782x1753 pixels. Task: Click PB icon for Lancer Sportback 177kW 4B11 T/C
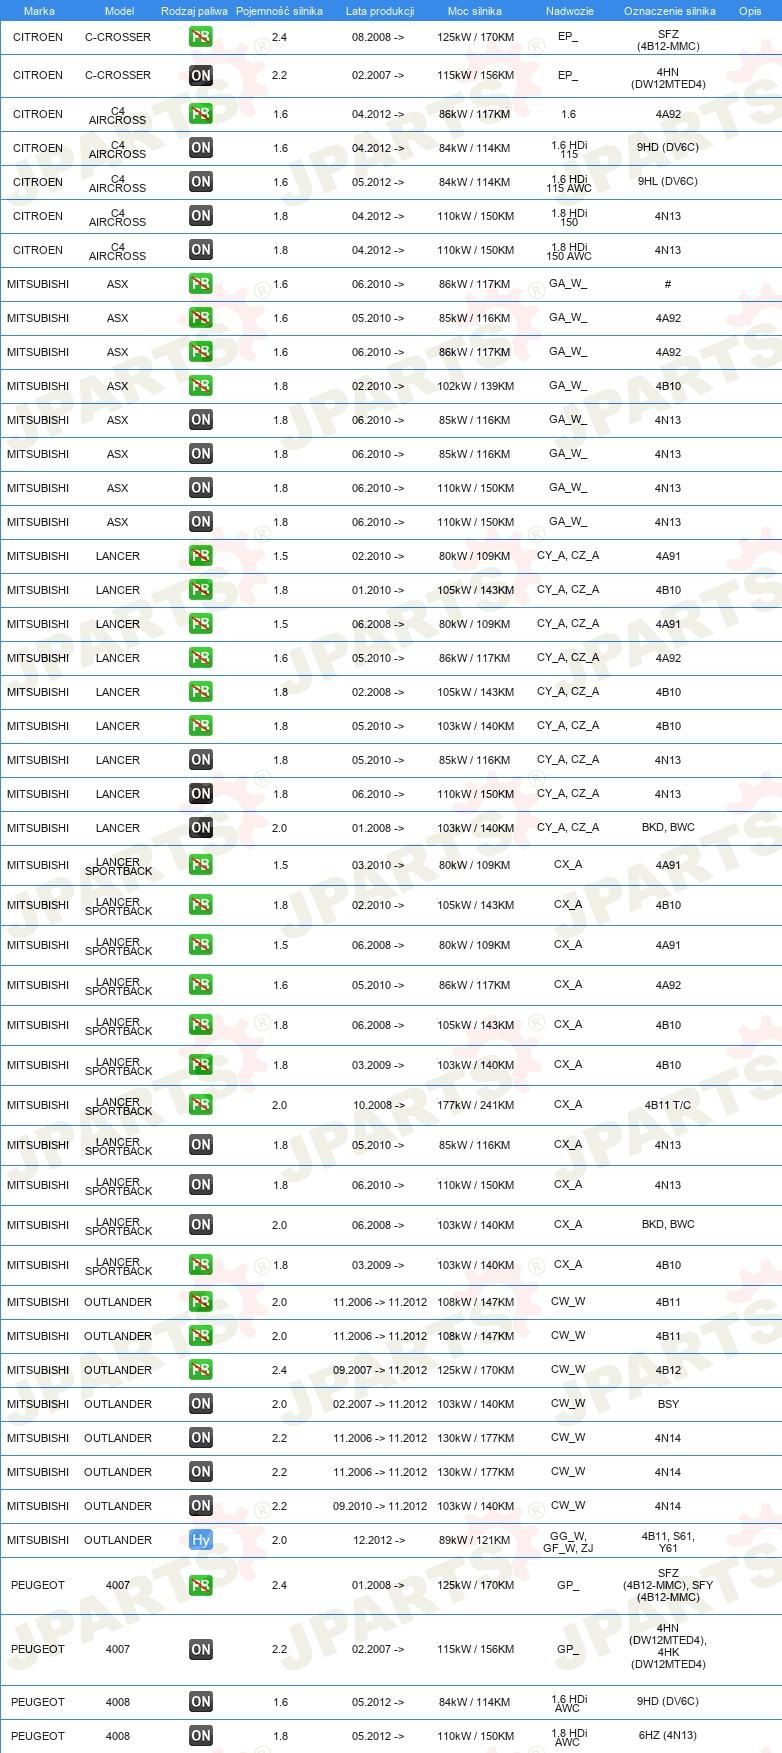[201, 1105]
